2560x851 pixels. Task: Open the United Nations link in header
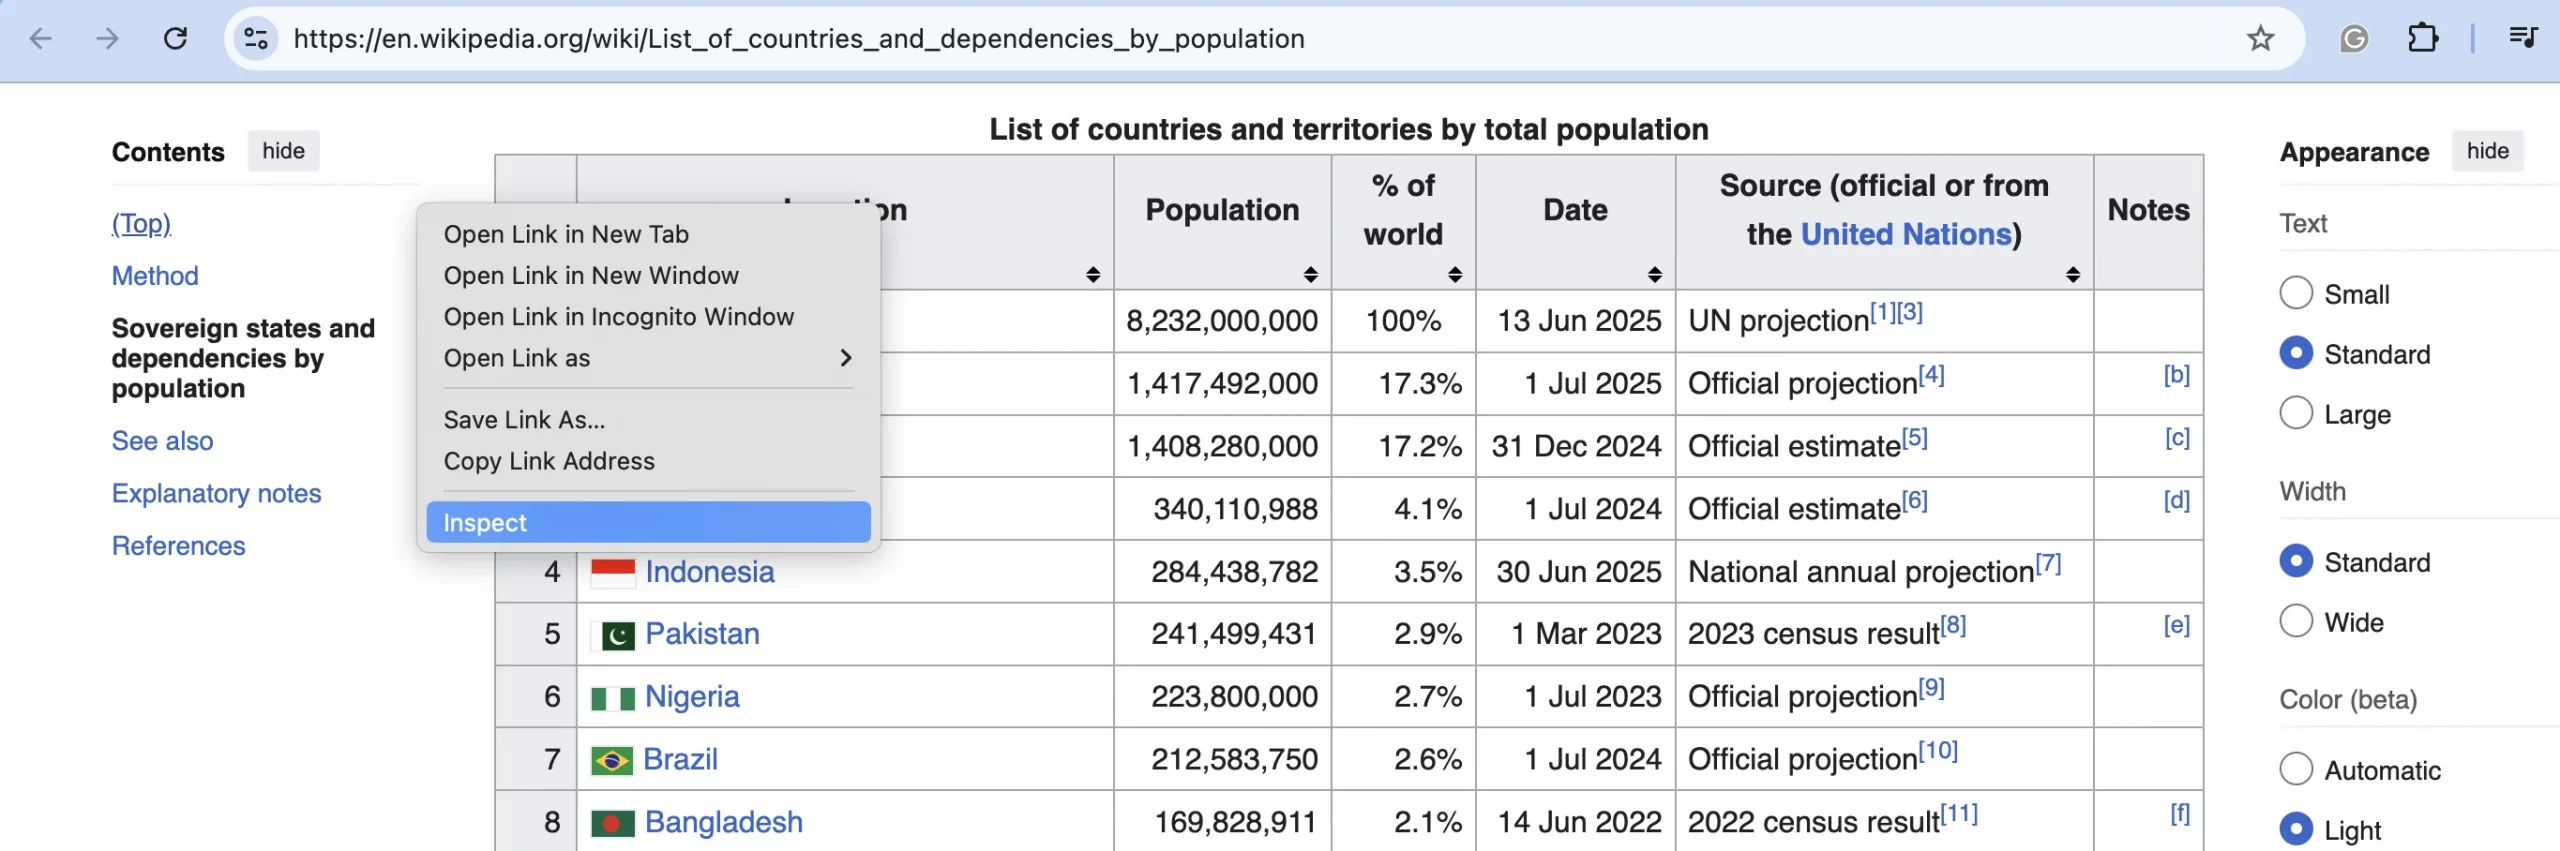click(x=1906, y=234)
